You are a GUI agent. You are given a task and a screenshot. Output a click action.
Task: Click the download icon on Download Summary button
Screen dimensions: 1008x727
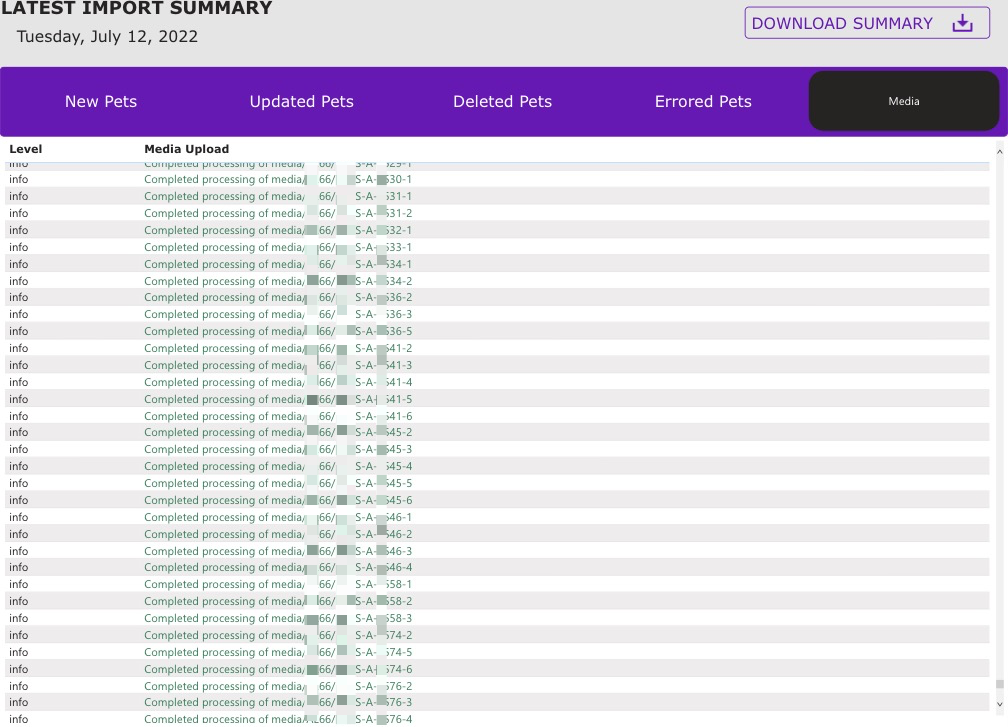[962, 22]
